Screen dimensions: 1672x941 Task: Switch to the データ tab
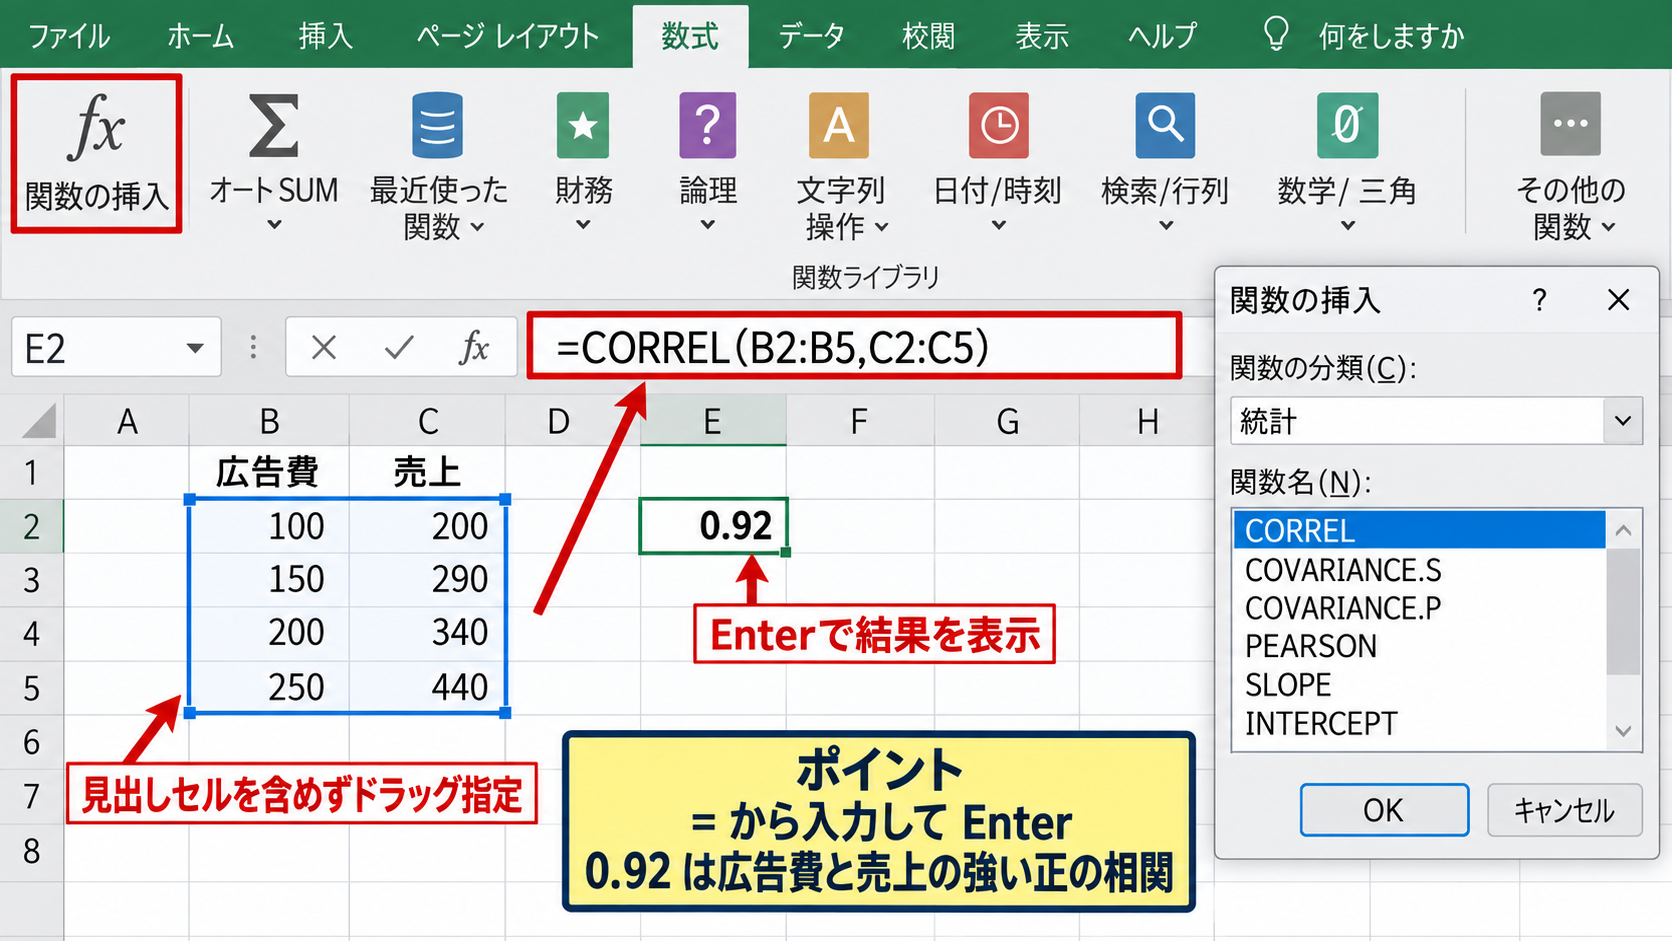pos(811,36)
